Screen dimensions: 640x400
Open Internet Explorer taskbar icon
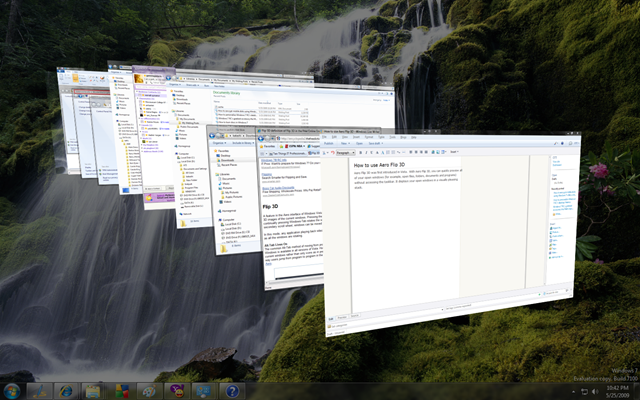point(66,391)
